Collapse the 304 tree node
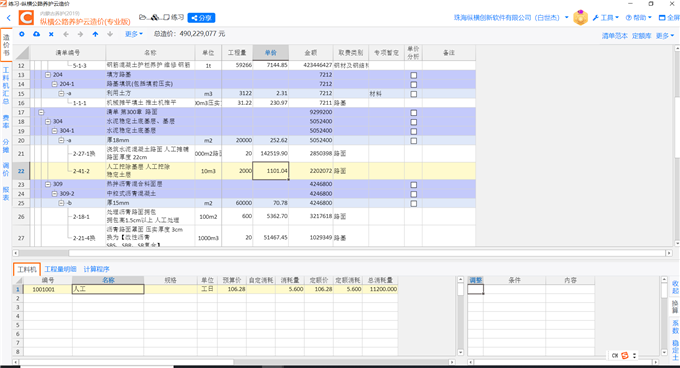This screenshot has height=368, width=680. point(48,122)
